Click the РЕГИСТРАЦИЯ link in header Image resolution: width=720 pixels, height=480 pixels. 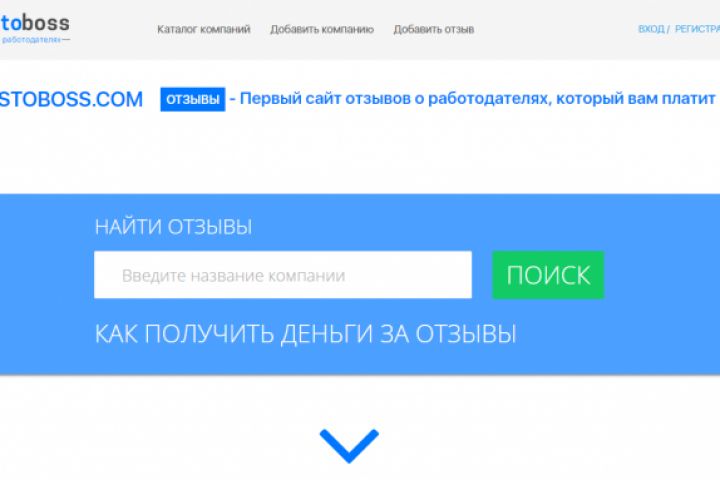(x=697, y=29)
